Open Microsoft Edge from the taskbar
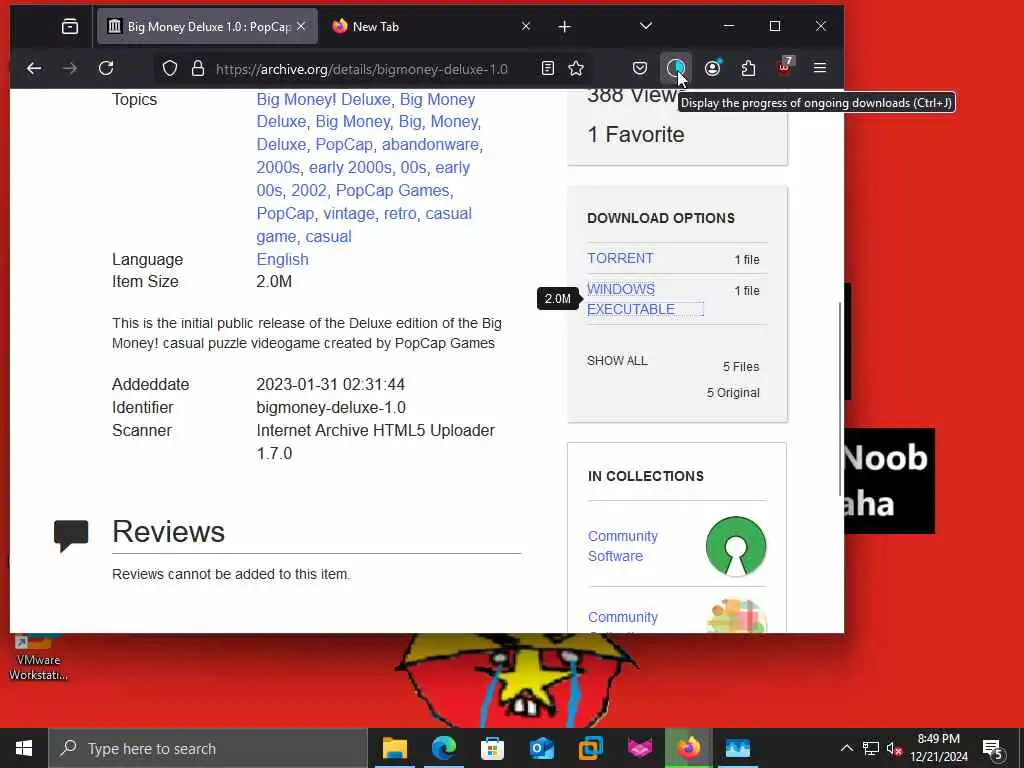1024x768 pixels. click(x=443, y=748)
